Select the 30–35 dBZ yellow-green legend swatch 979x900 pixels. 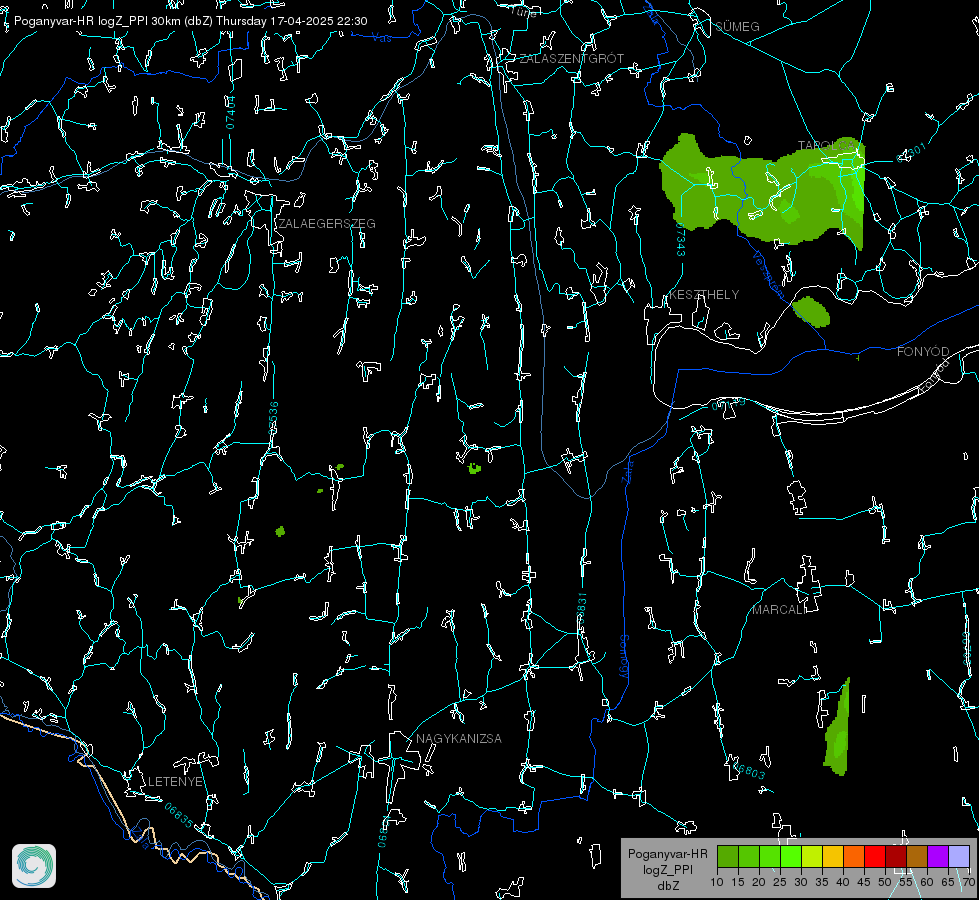tap(812, 856)
